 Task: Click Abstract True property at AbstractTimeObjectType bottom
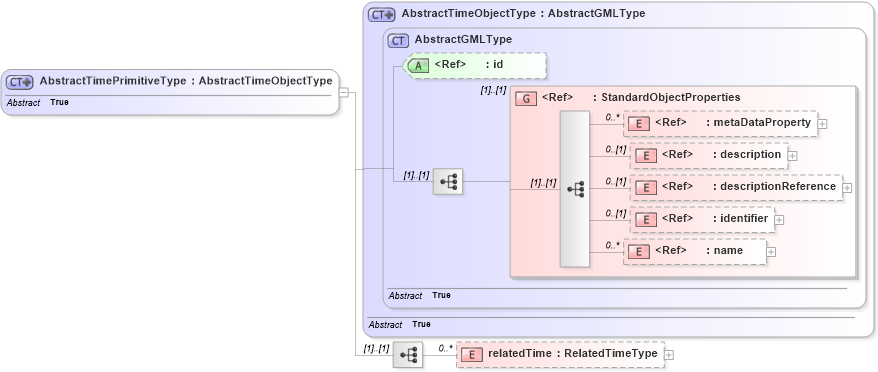click(399, 325)
